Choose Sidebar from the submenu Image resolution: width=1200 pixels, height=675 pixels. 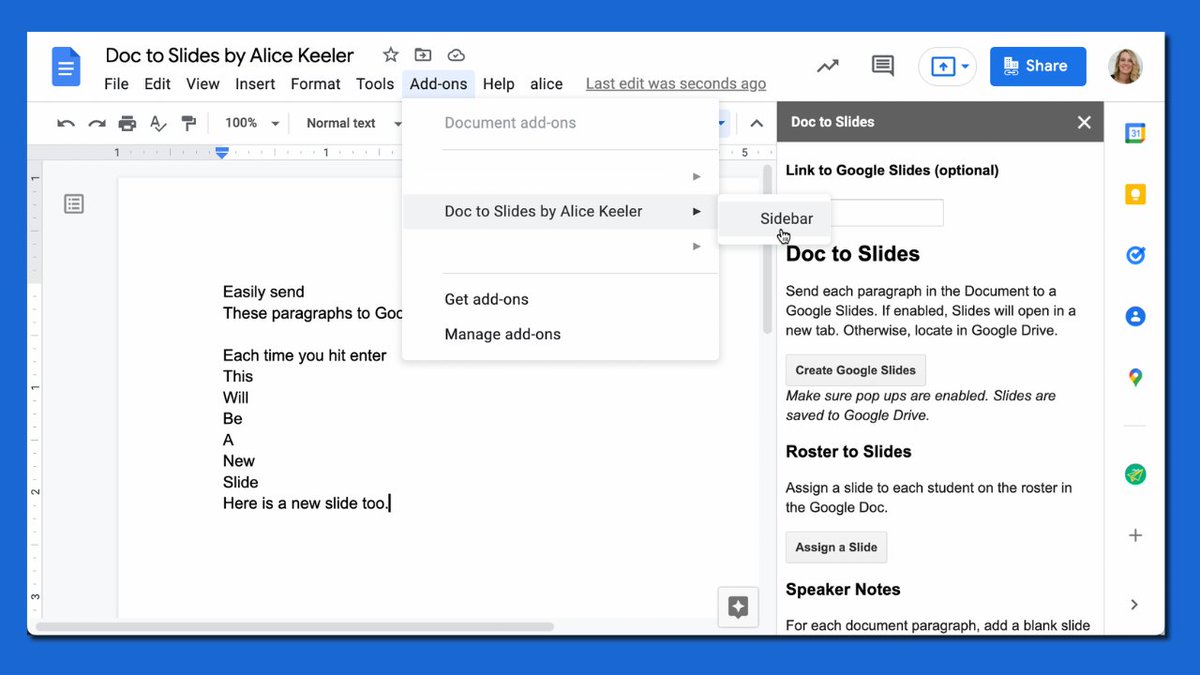tap(774, 218)
